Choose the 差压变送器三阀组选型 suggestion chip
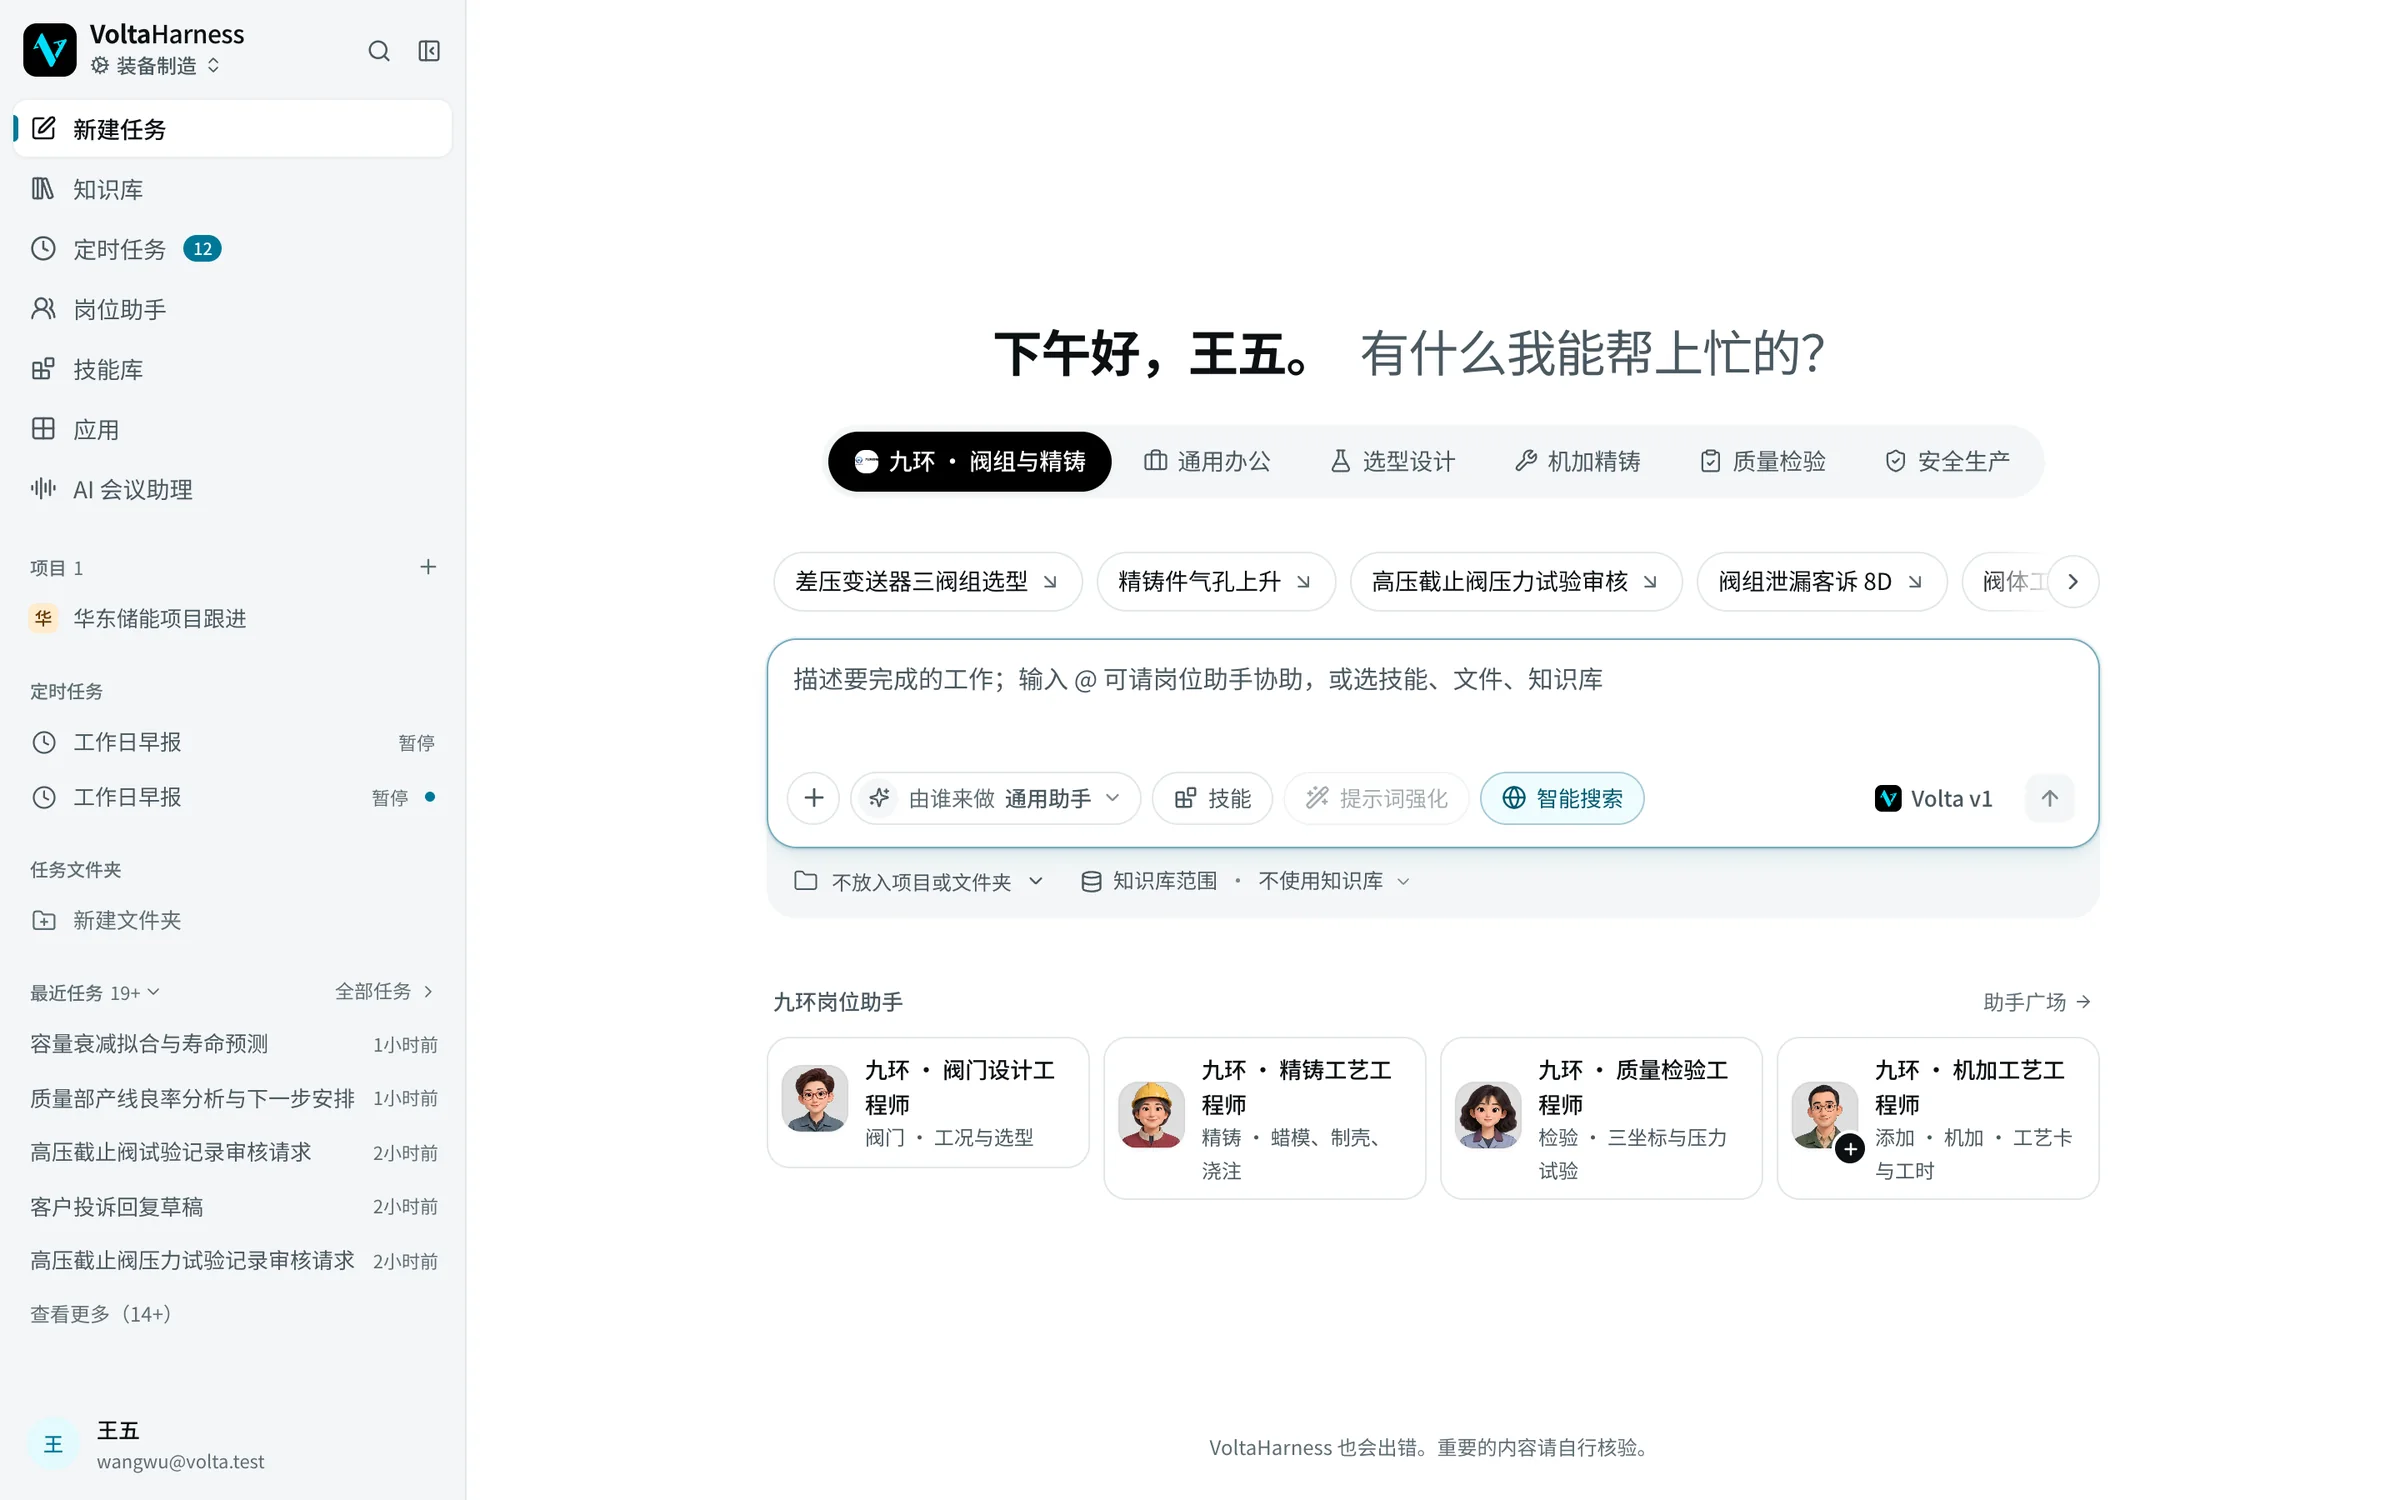The image size is (2400, 1500). (x=927, y=581)
